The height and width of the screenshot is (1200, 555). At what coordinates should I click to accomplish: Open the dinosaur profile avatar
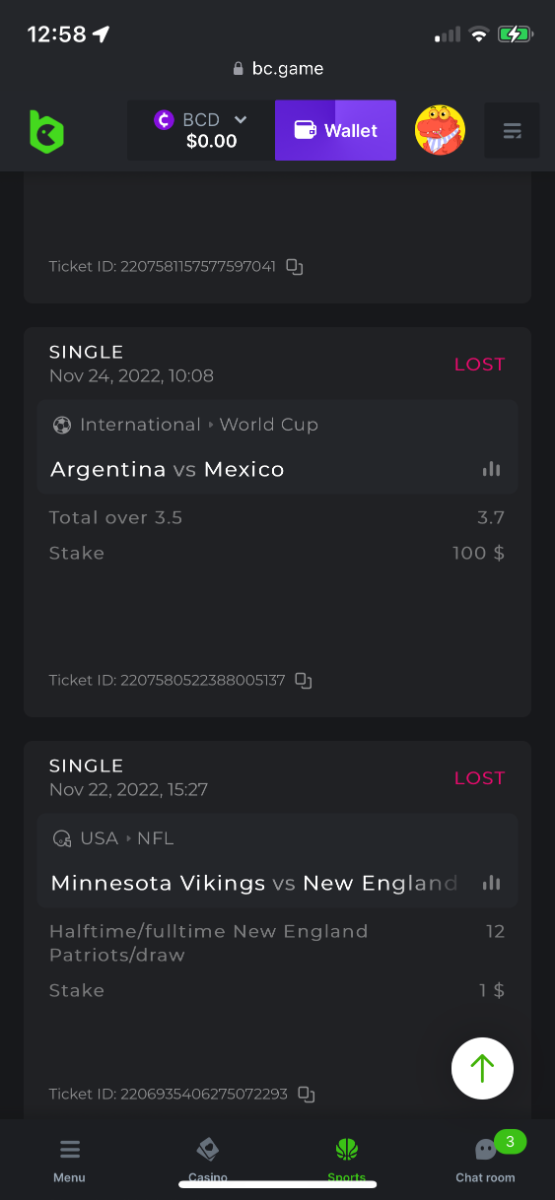440,130
